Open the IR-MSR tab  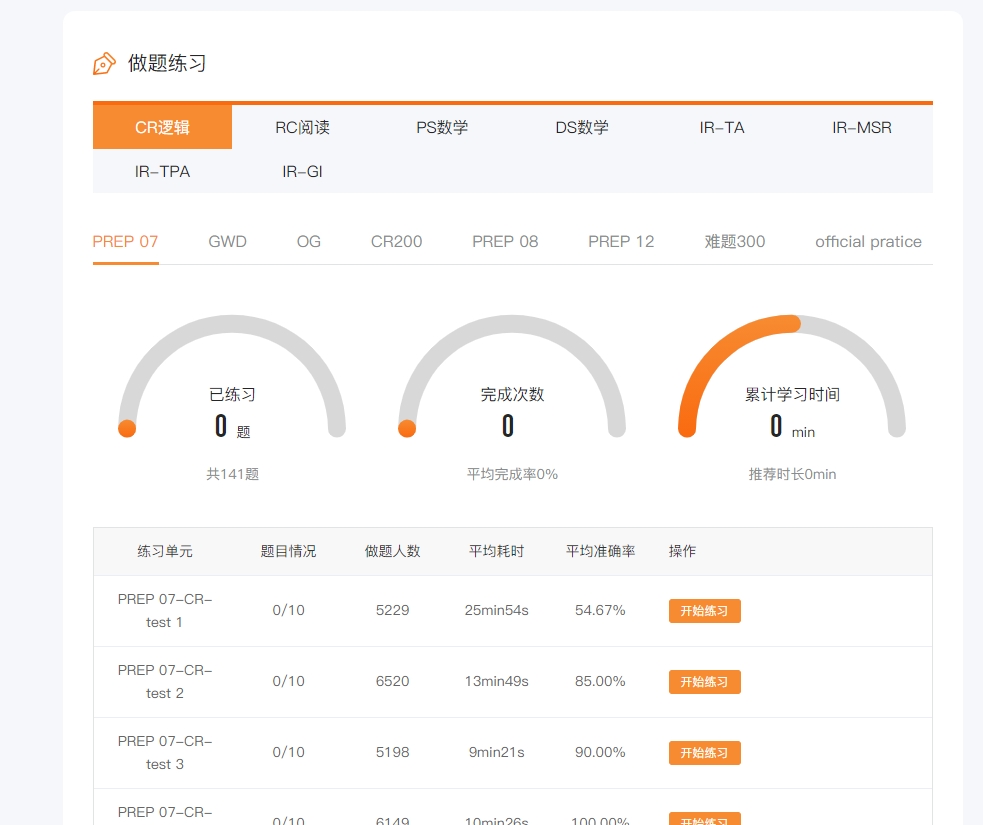point(862,127)
